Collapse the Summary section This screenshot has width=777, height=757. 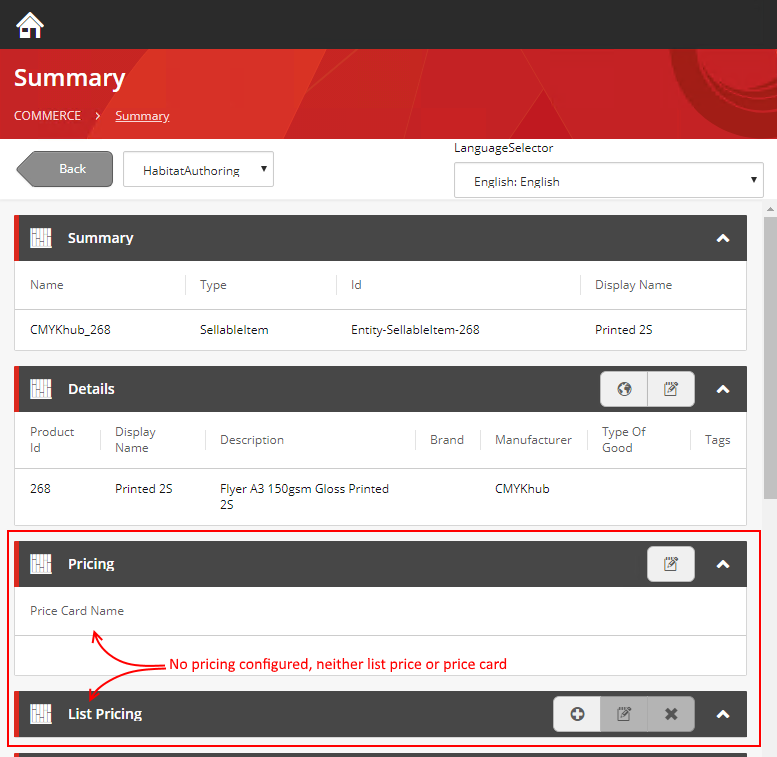[723, 239]
